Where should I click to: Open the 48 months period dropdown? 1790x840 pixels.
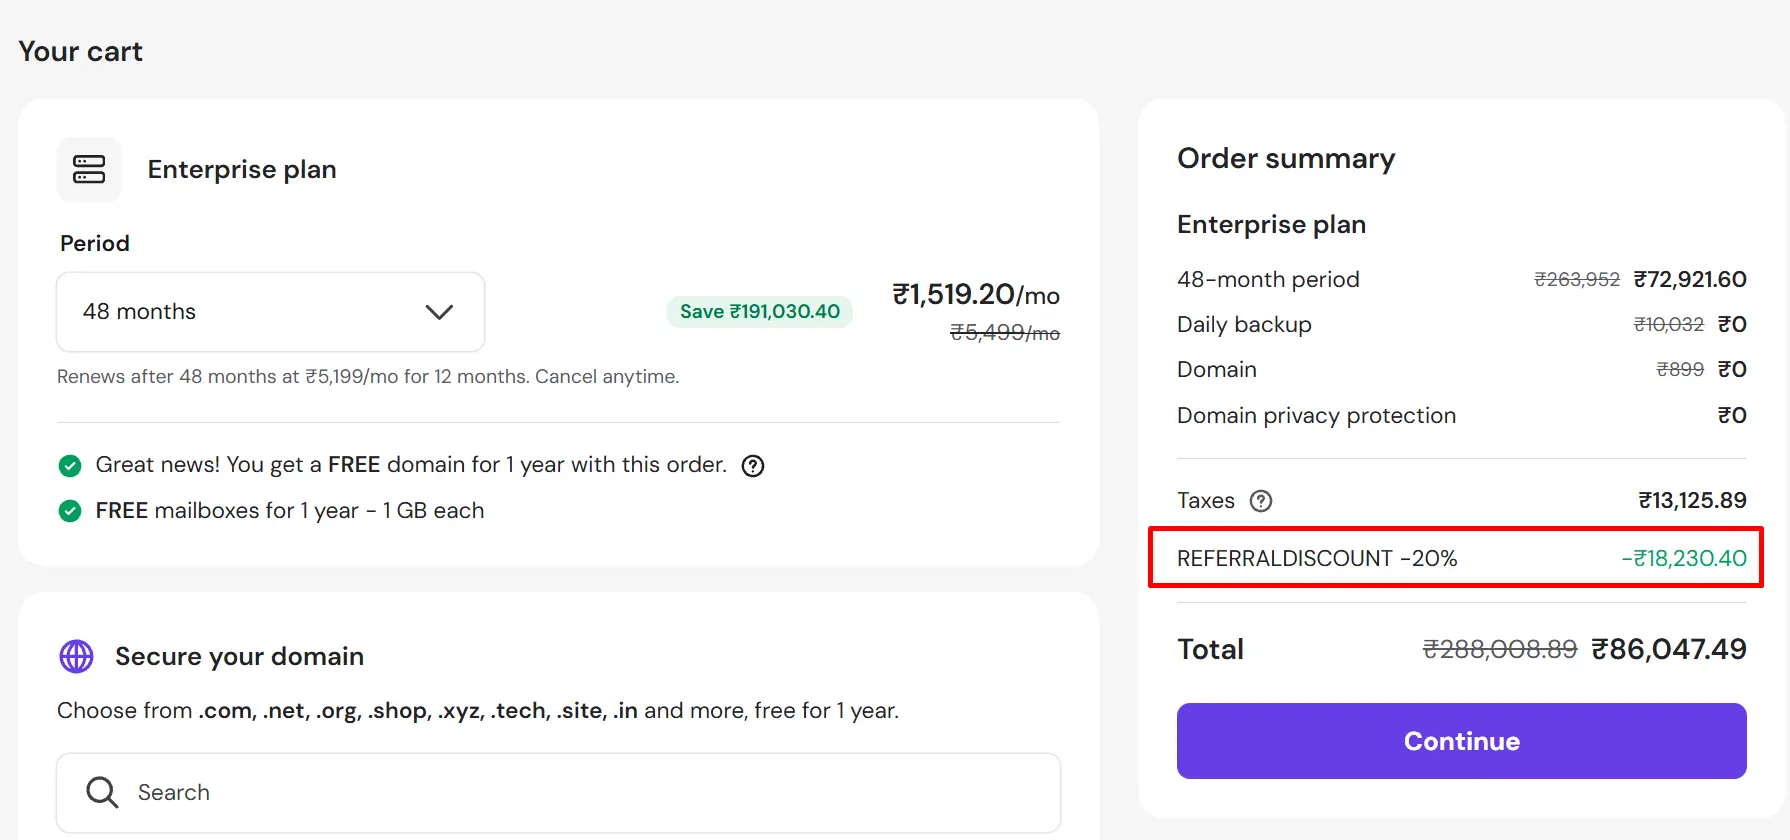[x=270, y=312]
